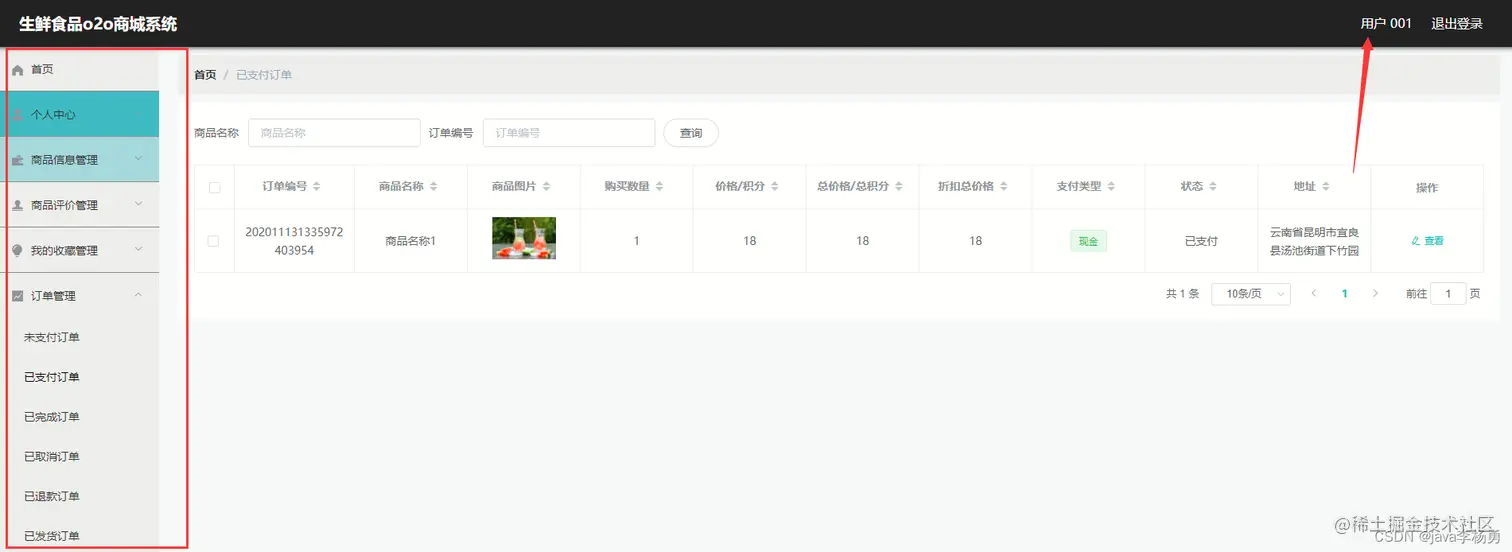Screen dimensions: 1512x552
Task: Click the 前往 page jump input
Action: [1448, 293]
